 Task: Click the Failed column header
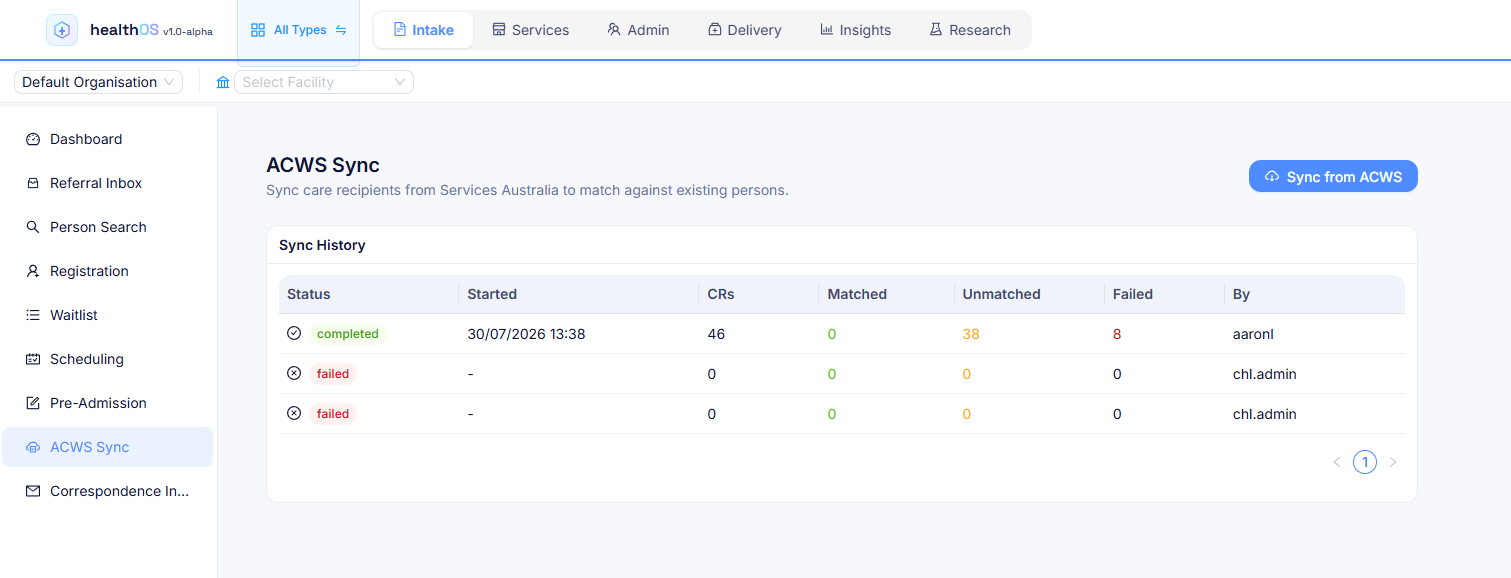pos(1133,294)
